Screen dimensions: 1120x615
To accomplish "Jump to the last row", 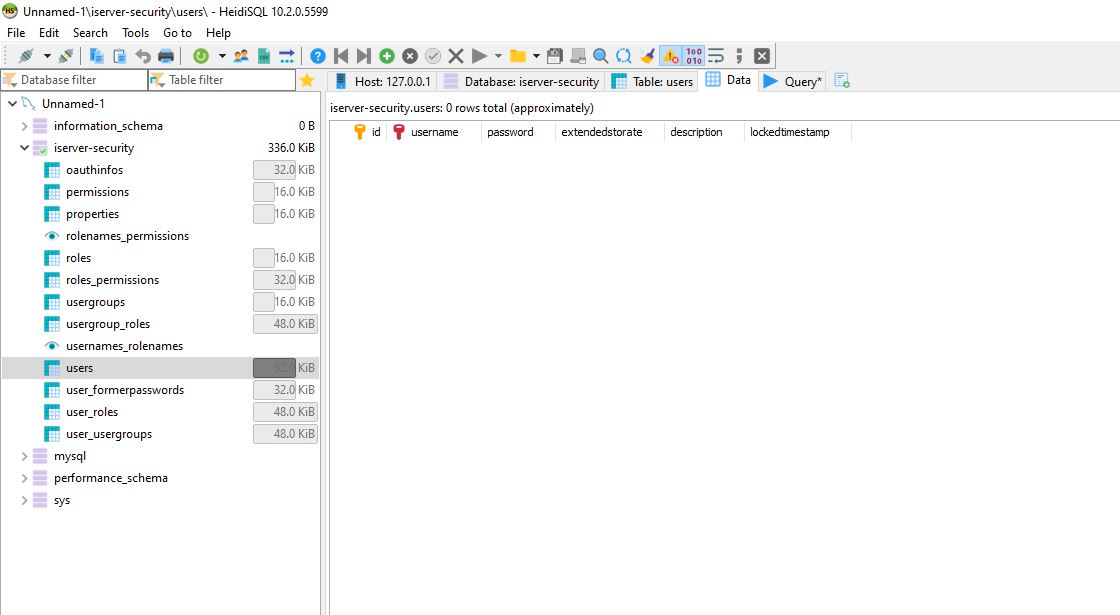I will pos(364,56).
